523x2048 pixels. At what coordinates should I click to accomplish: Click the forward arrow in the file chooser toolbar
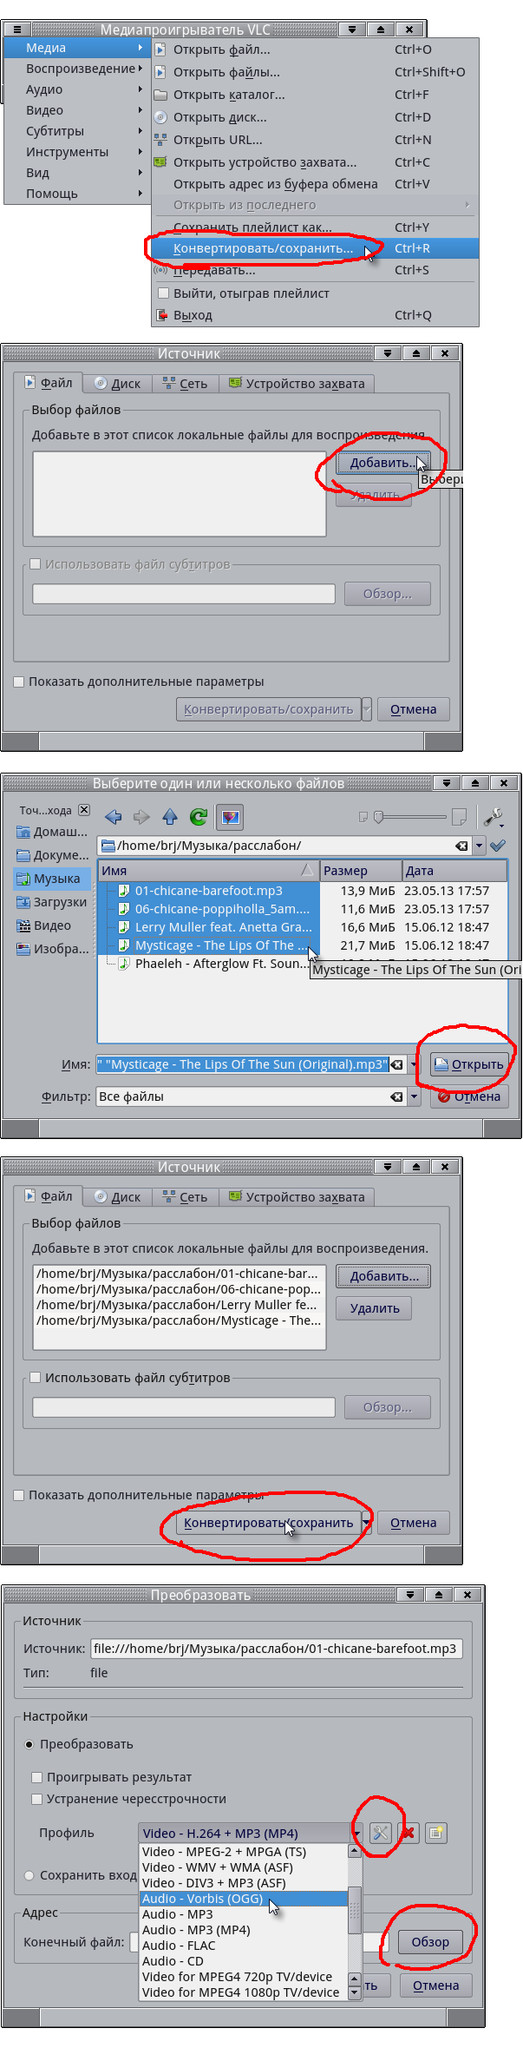pyautogui.click(x=141, y=817)
